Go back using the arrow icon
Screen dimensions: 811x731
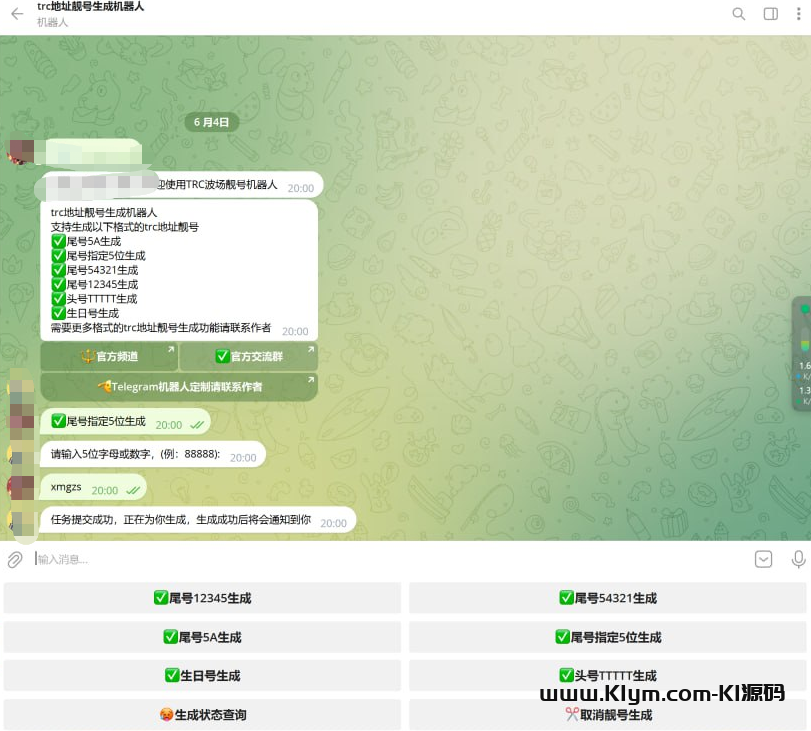coord(17,14)
